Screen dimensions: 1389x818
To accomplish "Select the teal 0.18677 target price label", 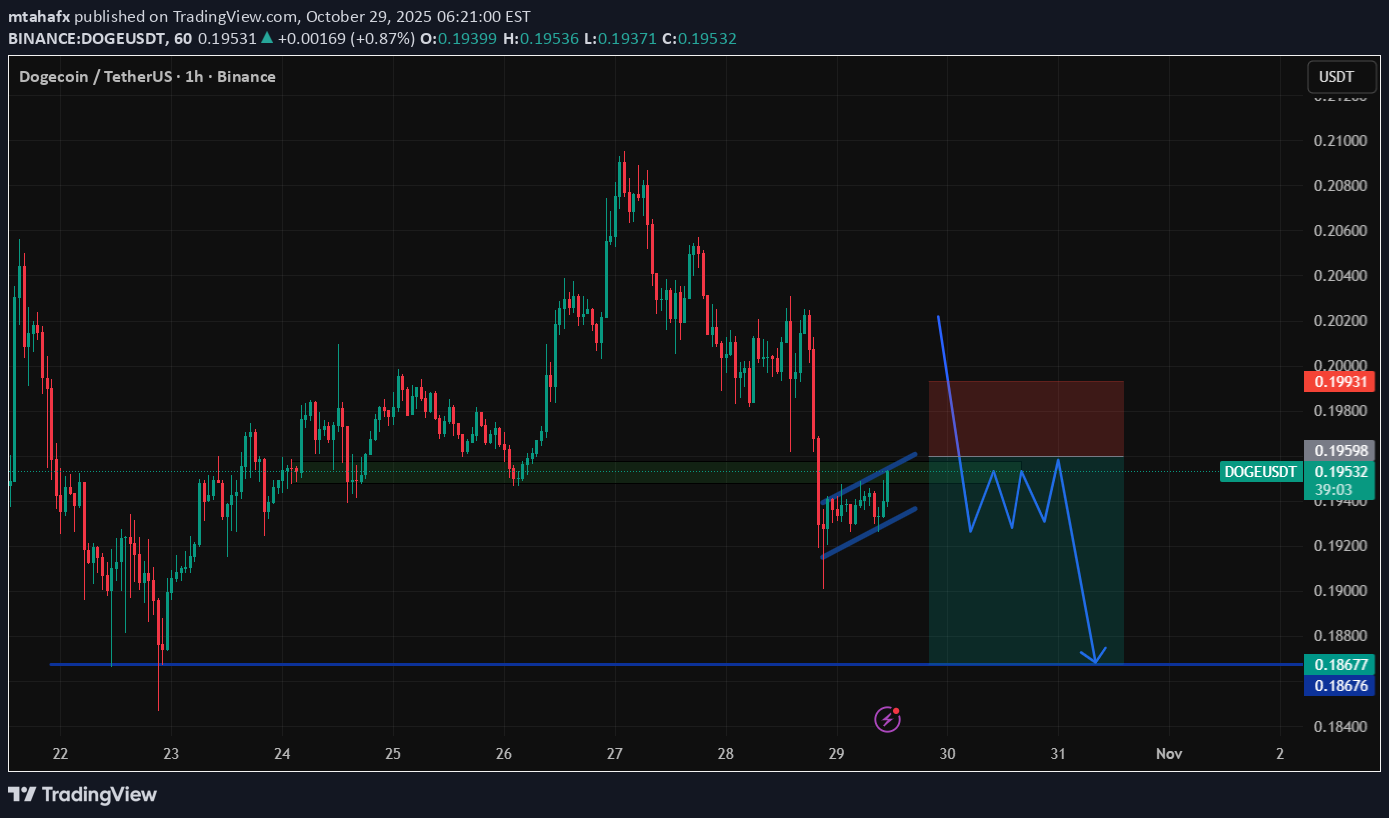I will point(1339,663).
